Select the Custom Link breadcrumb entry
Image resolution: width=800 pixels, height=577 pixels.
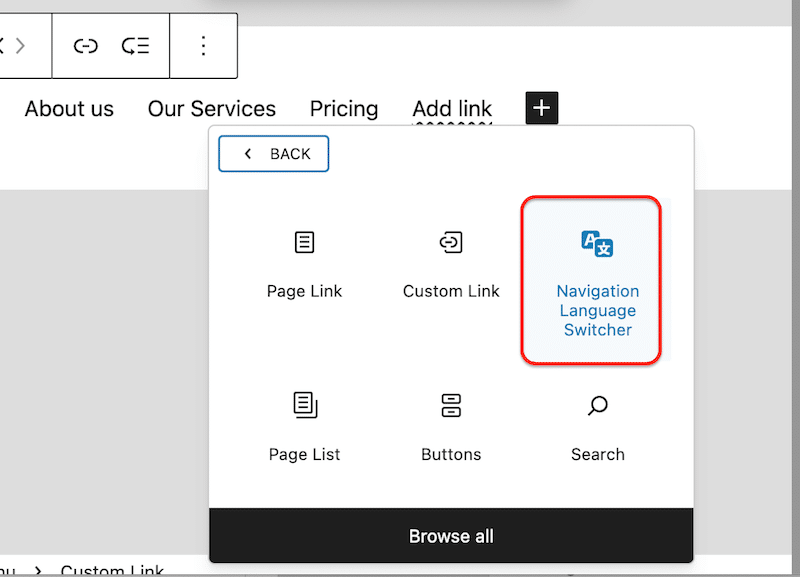pyautogui.click(x=111, y=570)
